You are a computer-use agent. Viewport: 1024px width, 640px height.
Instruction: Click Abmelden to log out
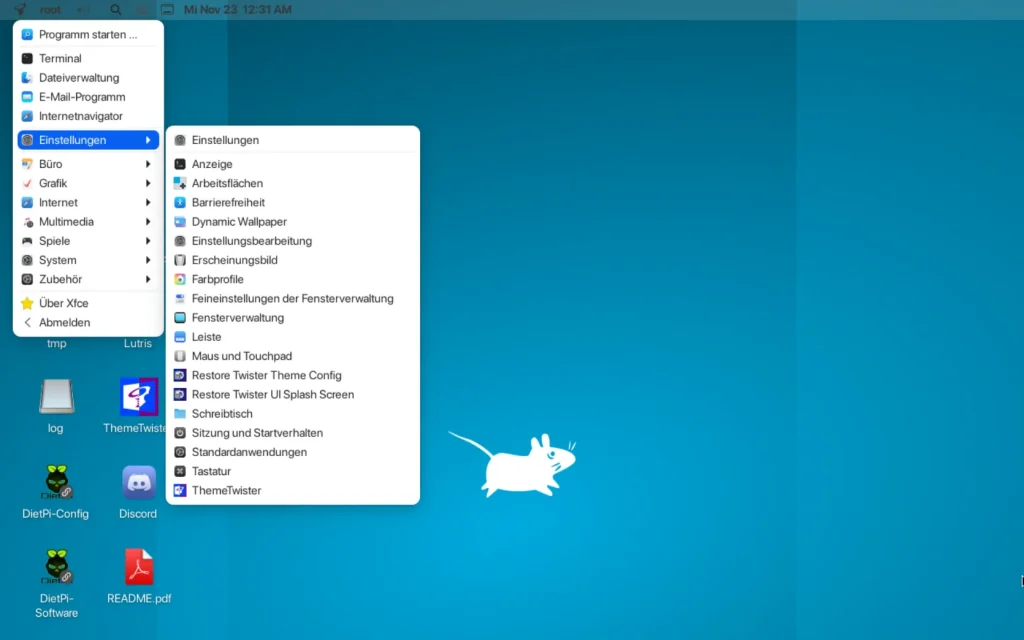(x=64, y=323)
